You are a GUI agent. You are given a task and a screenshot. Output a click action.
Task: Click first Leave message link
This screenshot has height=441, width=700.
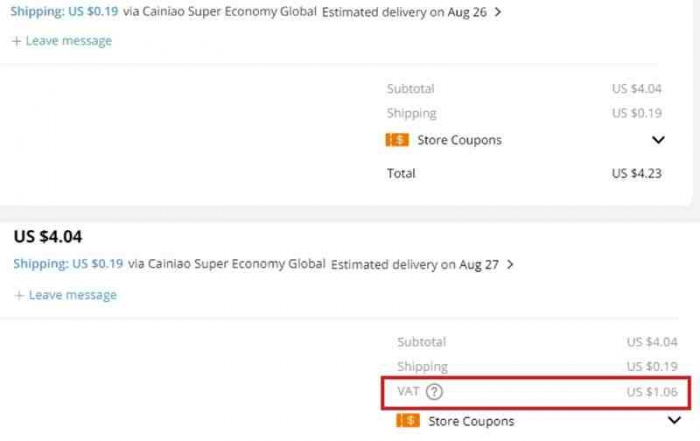(x=69, y=41)
